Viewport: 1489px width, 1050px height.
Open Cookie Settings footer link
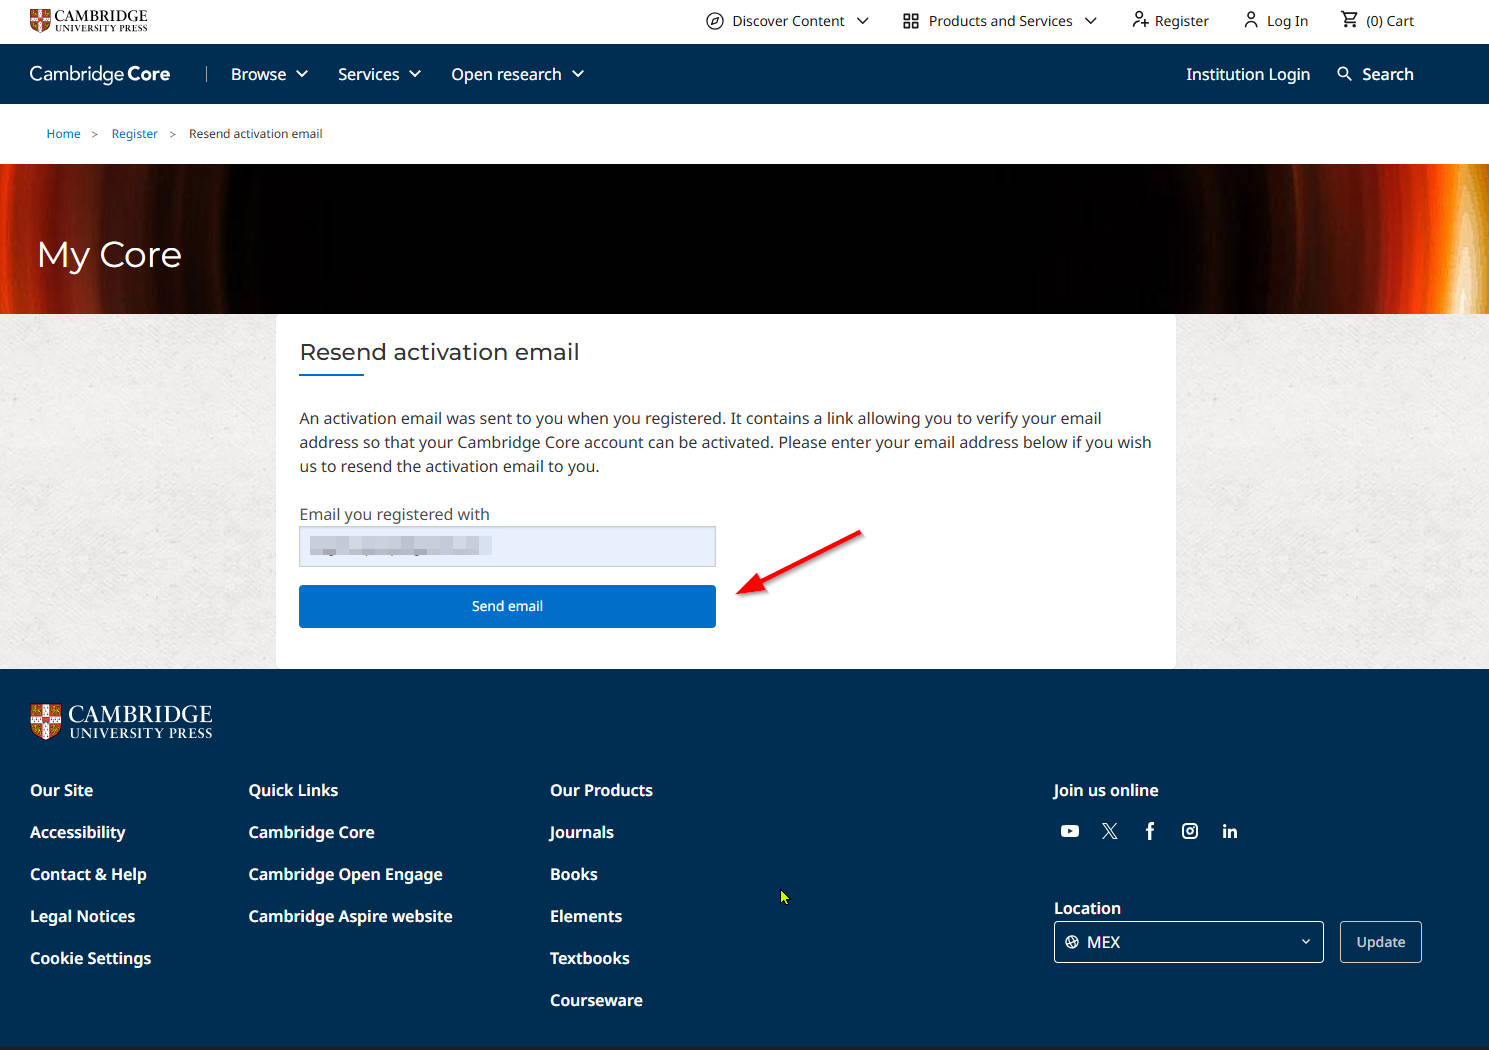(x=91, y=958)
